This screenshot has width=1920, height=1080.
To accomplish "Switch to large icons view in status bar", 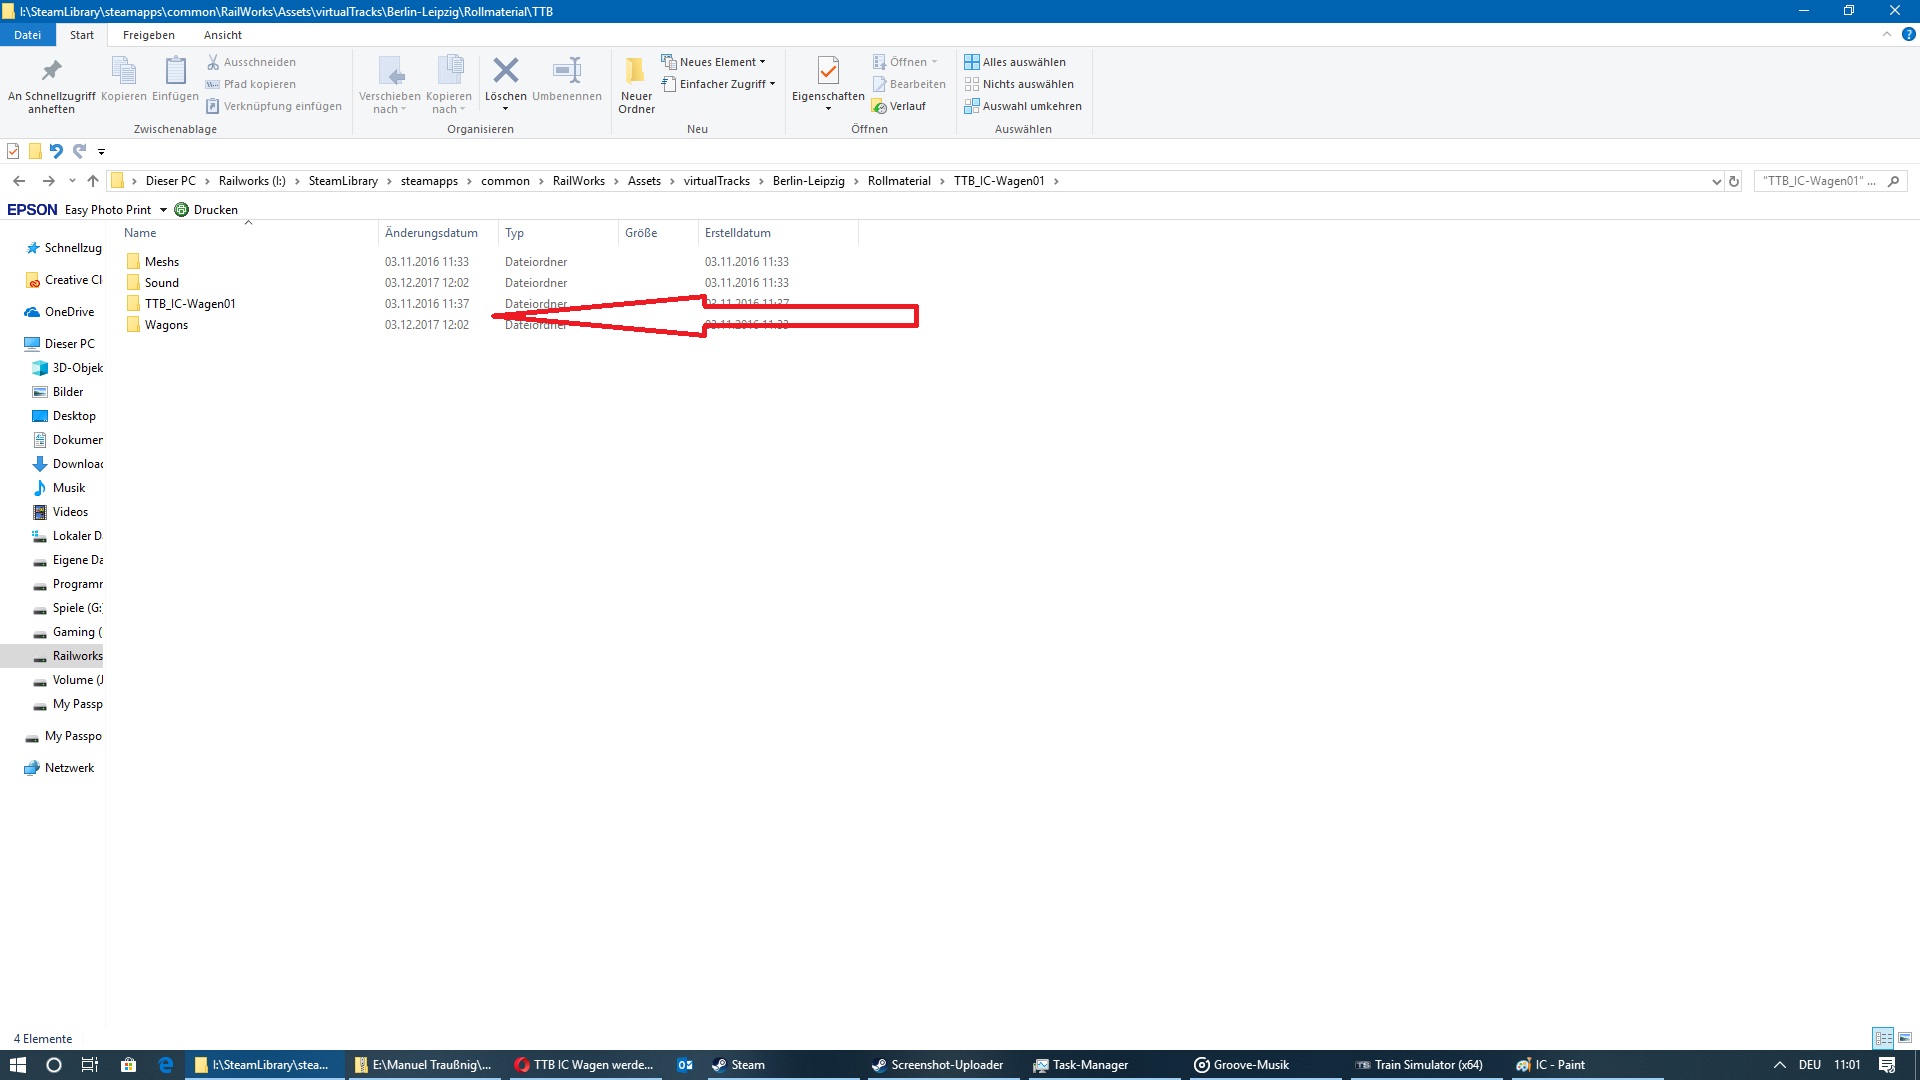I will [x=1904, y=1038].
